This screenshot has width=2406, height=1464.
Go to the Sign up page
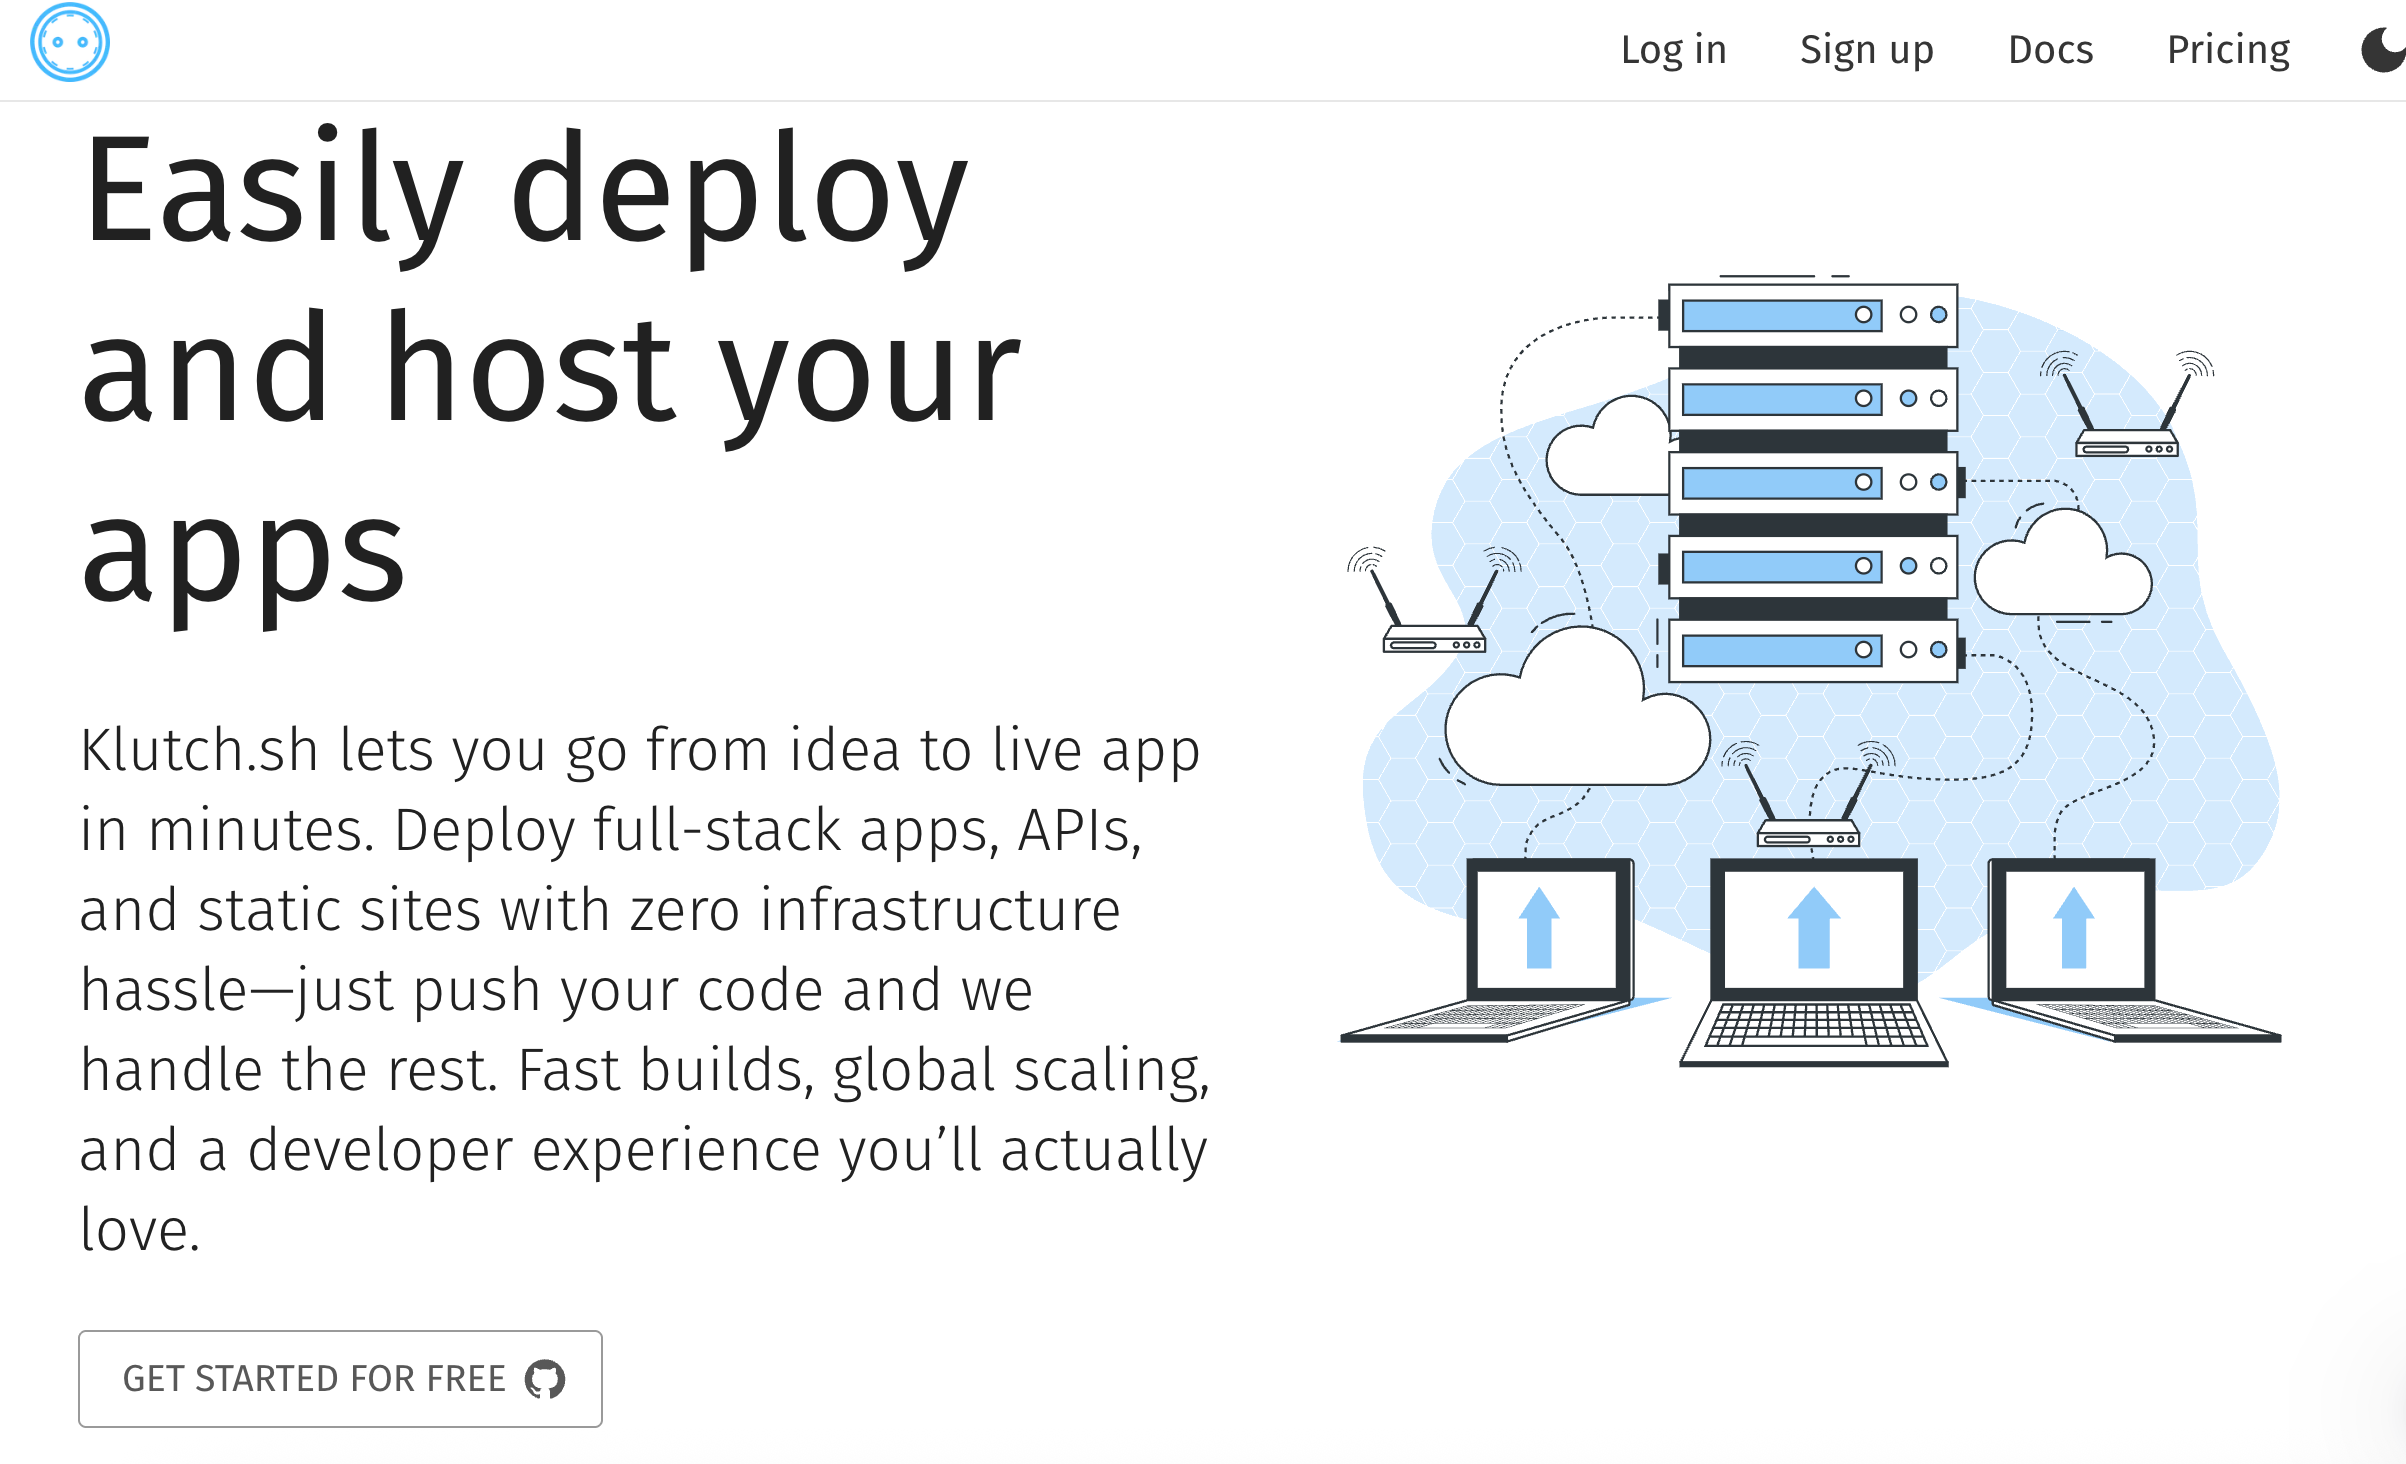tap(1866, 50)
